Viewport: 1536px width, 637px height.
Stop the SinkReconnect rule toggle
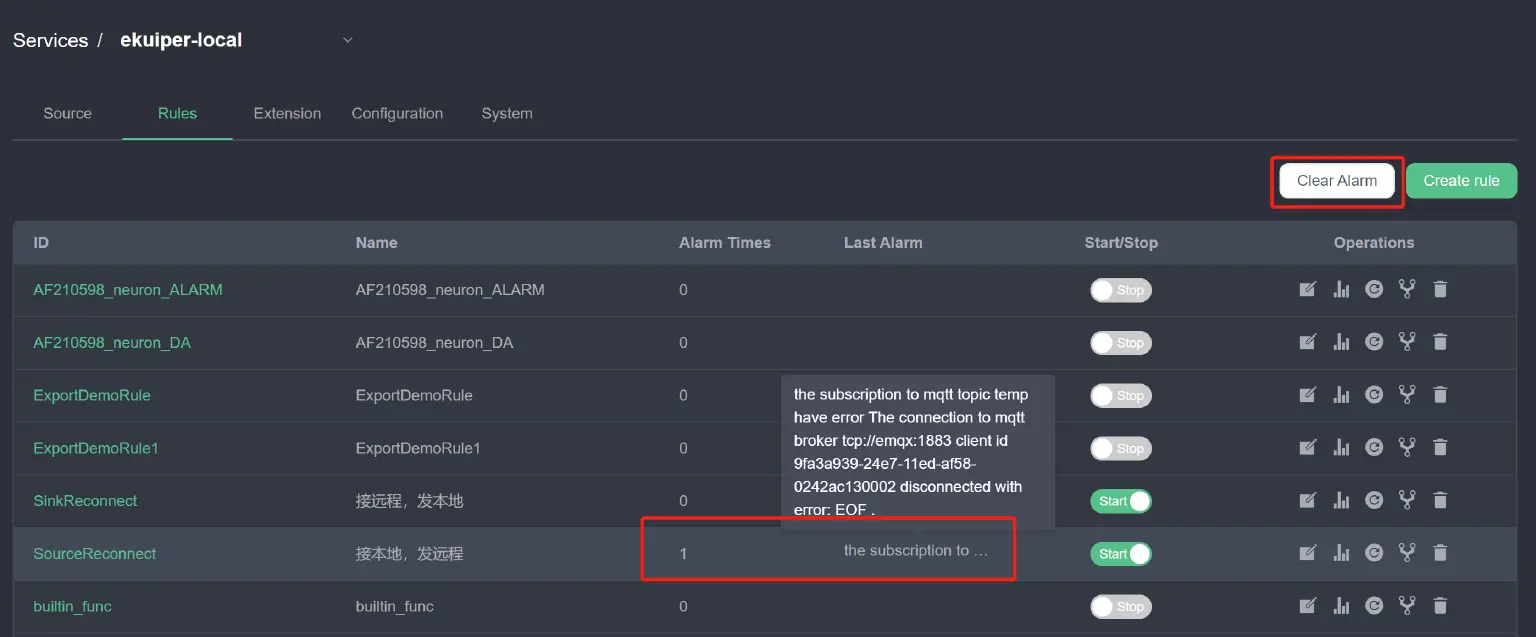[x=1120, y=501]
